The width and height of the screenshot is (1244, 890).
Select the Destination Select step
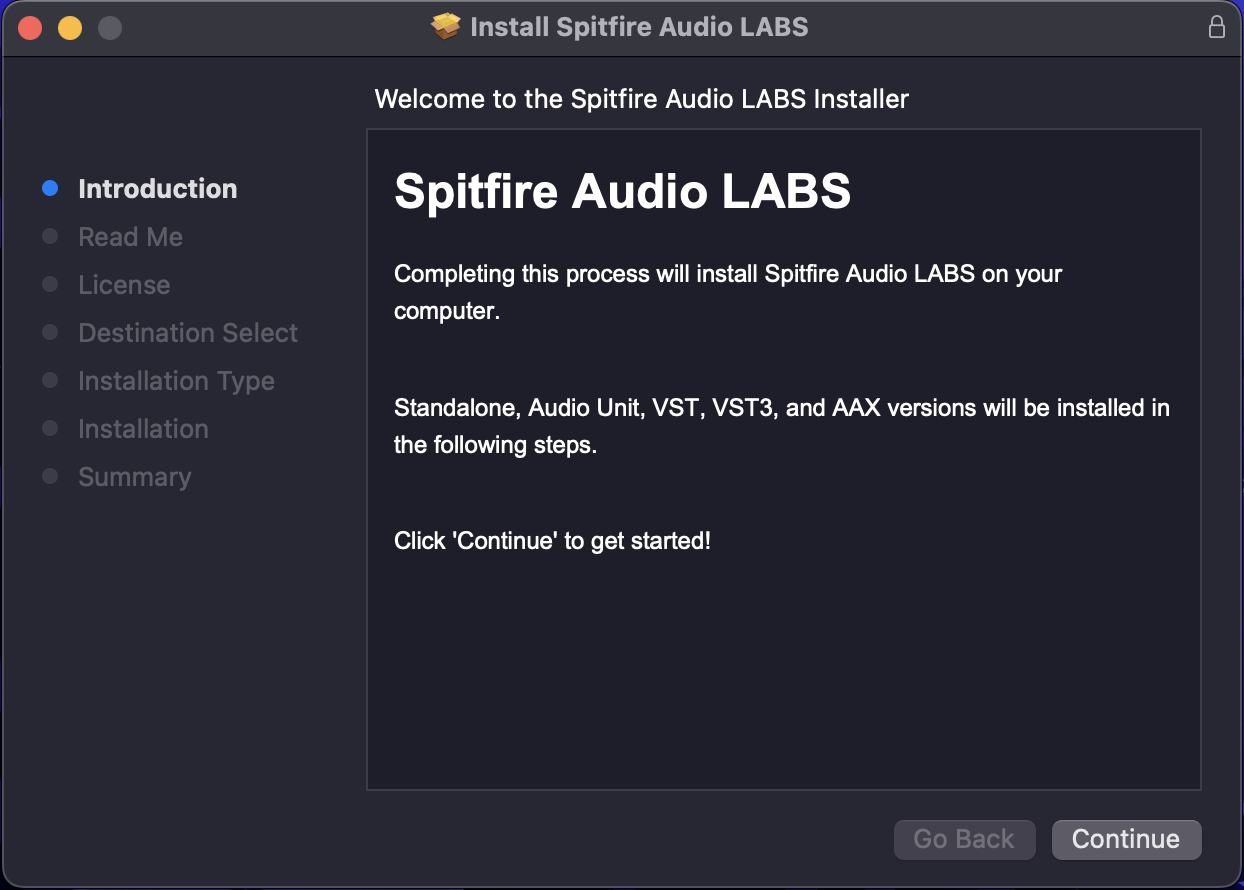click(188, 333)
